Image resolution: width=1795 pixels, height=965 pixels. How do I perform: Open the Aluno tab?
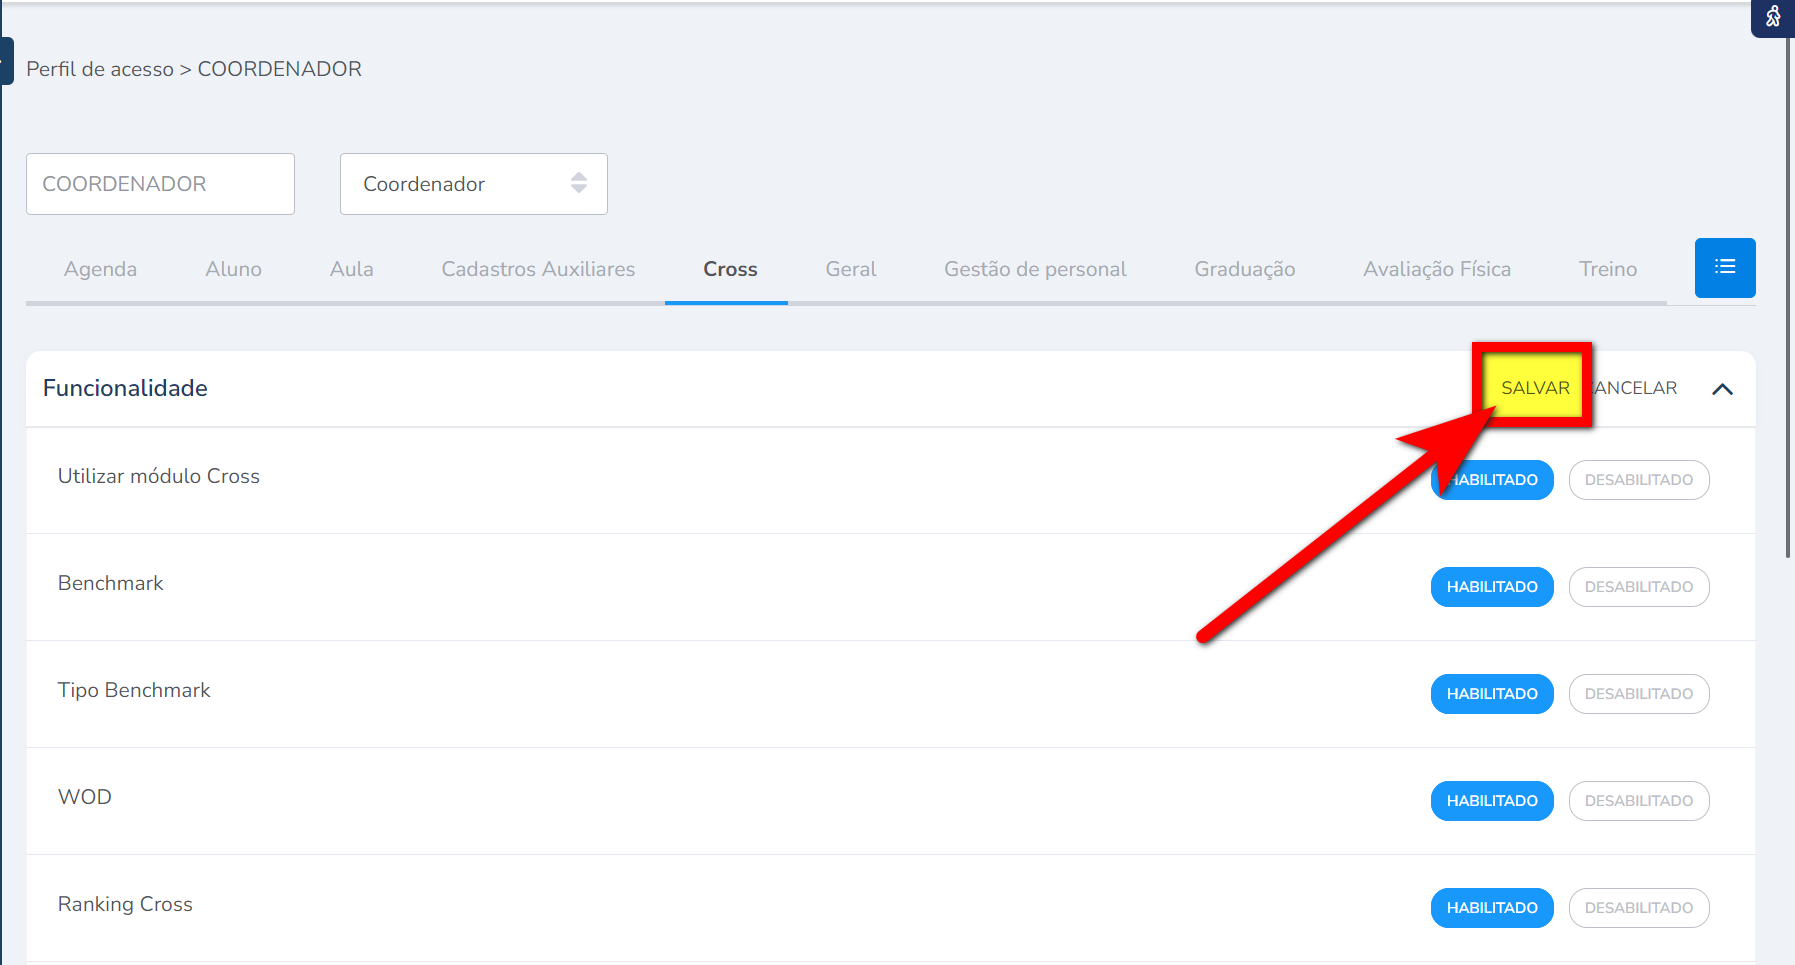point(233,269)
